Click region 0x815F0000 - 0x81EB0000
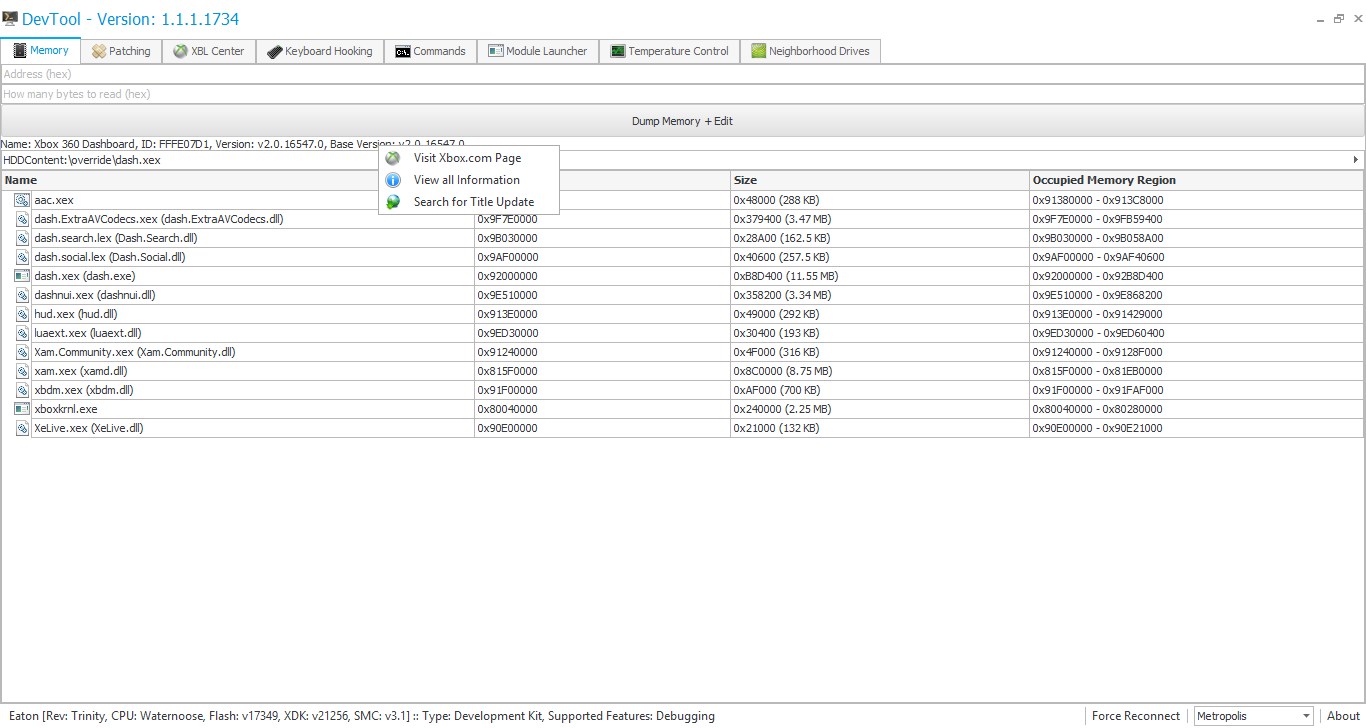The height and width of the screenshot is (728, 1366). pyautogui.click(x=1196, y=371)
